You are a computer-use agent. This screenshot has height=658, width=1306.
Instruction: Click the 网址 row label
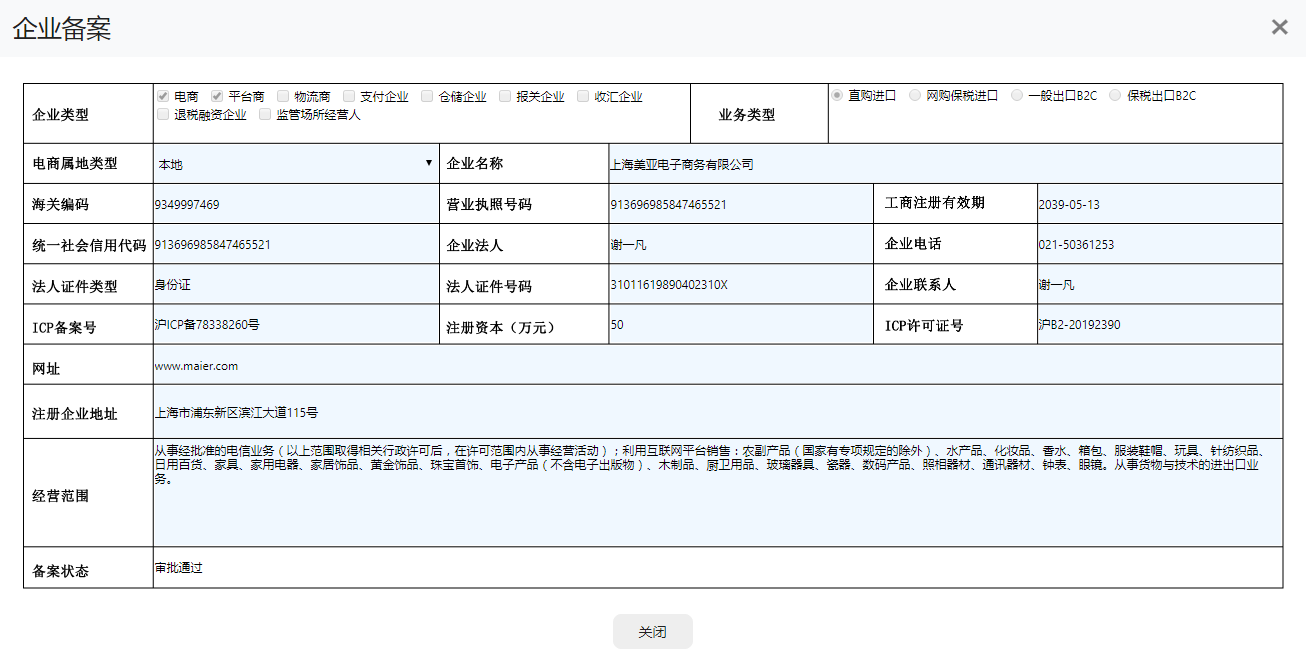[x=46, y=369]
